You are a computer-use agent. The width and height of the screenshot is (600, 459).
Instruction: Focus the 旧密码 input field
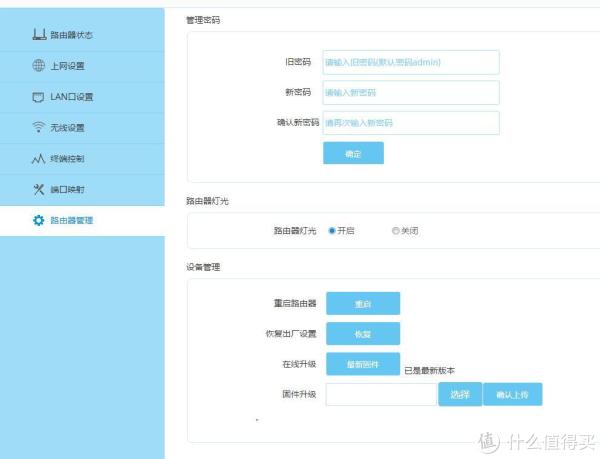(410, 62)
